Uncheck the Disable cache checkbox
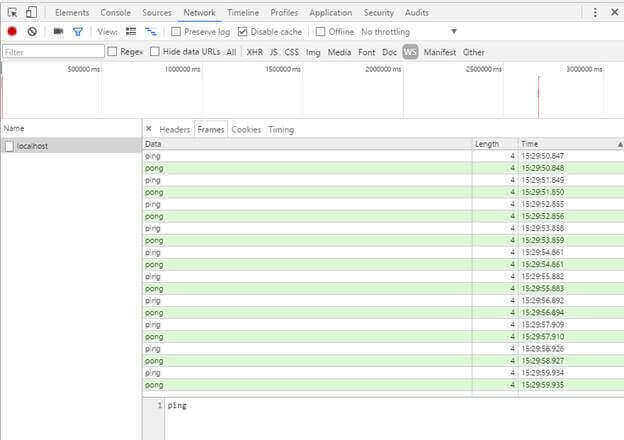Screen dimensions: 624x440 tap(243, 32)
